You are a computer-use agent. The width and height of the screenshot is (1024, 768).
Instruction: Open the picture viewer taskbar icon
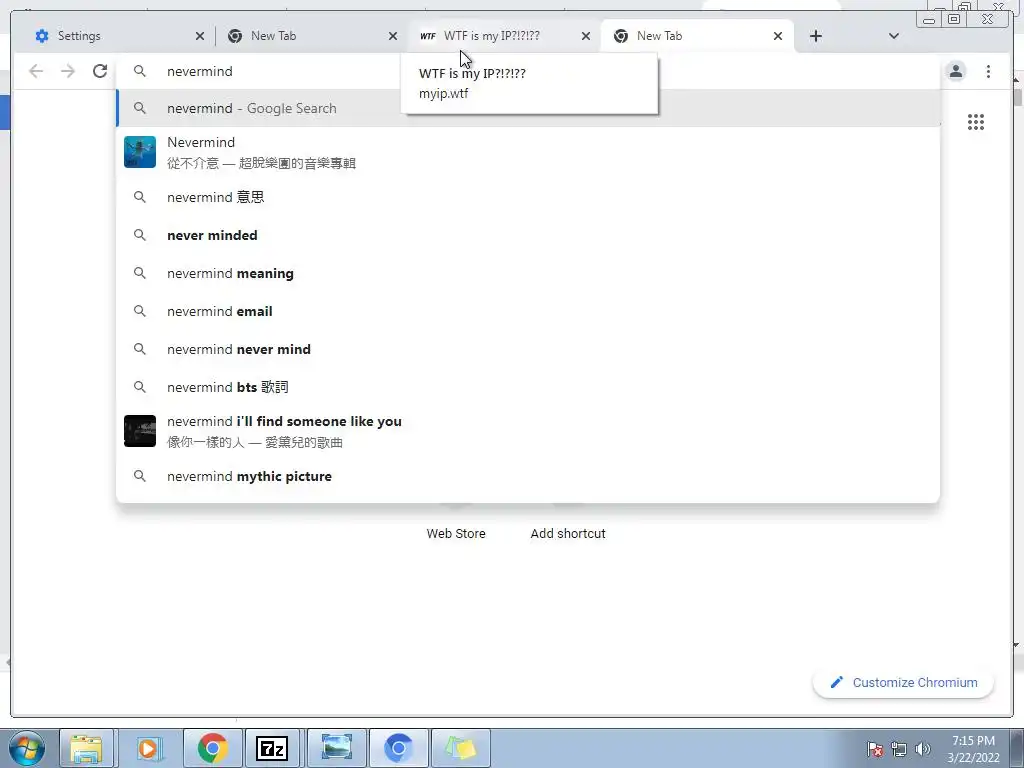point(336,748)
